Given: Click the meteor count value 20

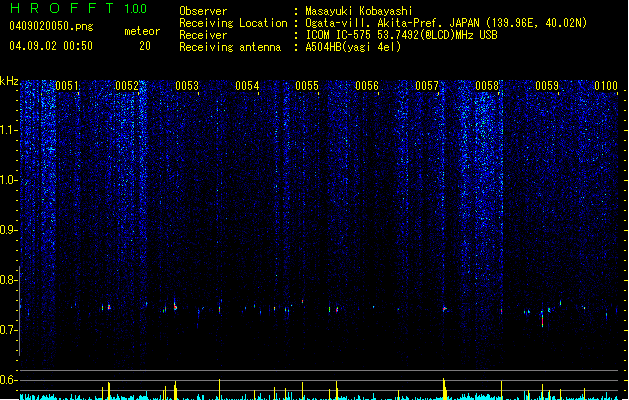Looking at the screenshot, I should 145,46.
